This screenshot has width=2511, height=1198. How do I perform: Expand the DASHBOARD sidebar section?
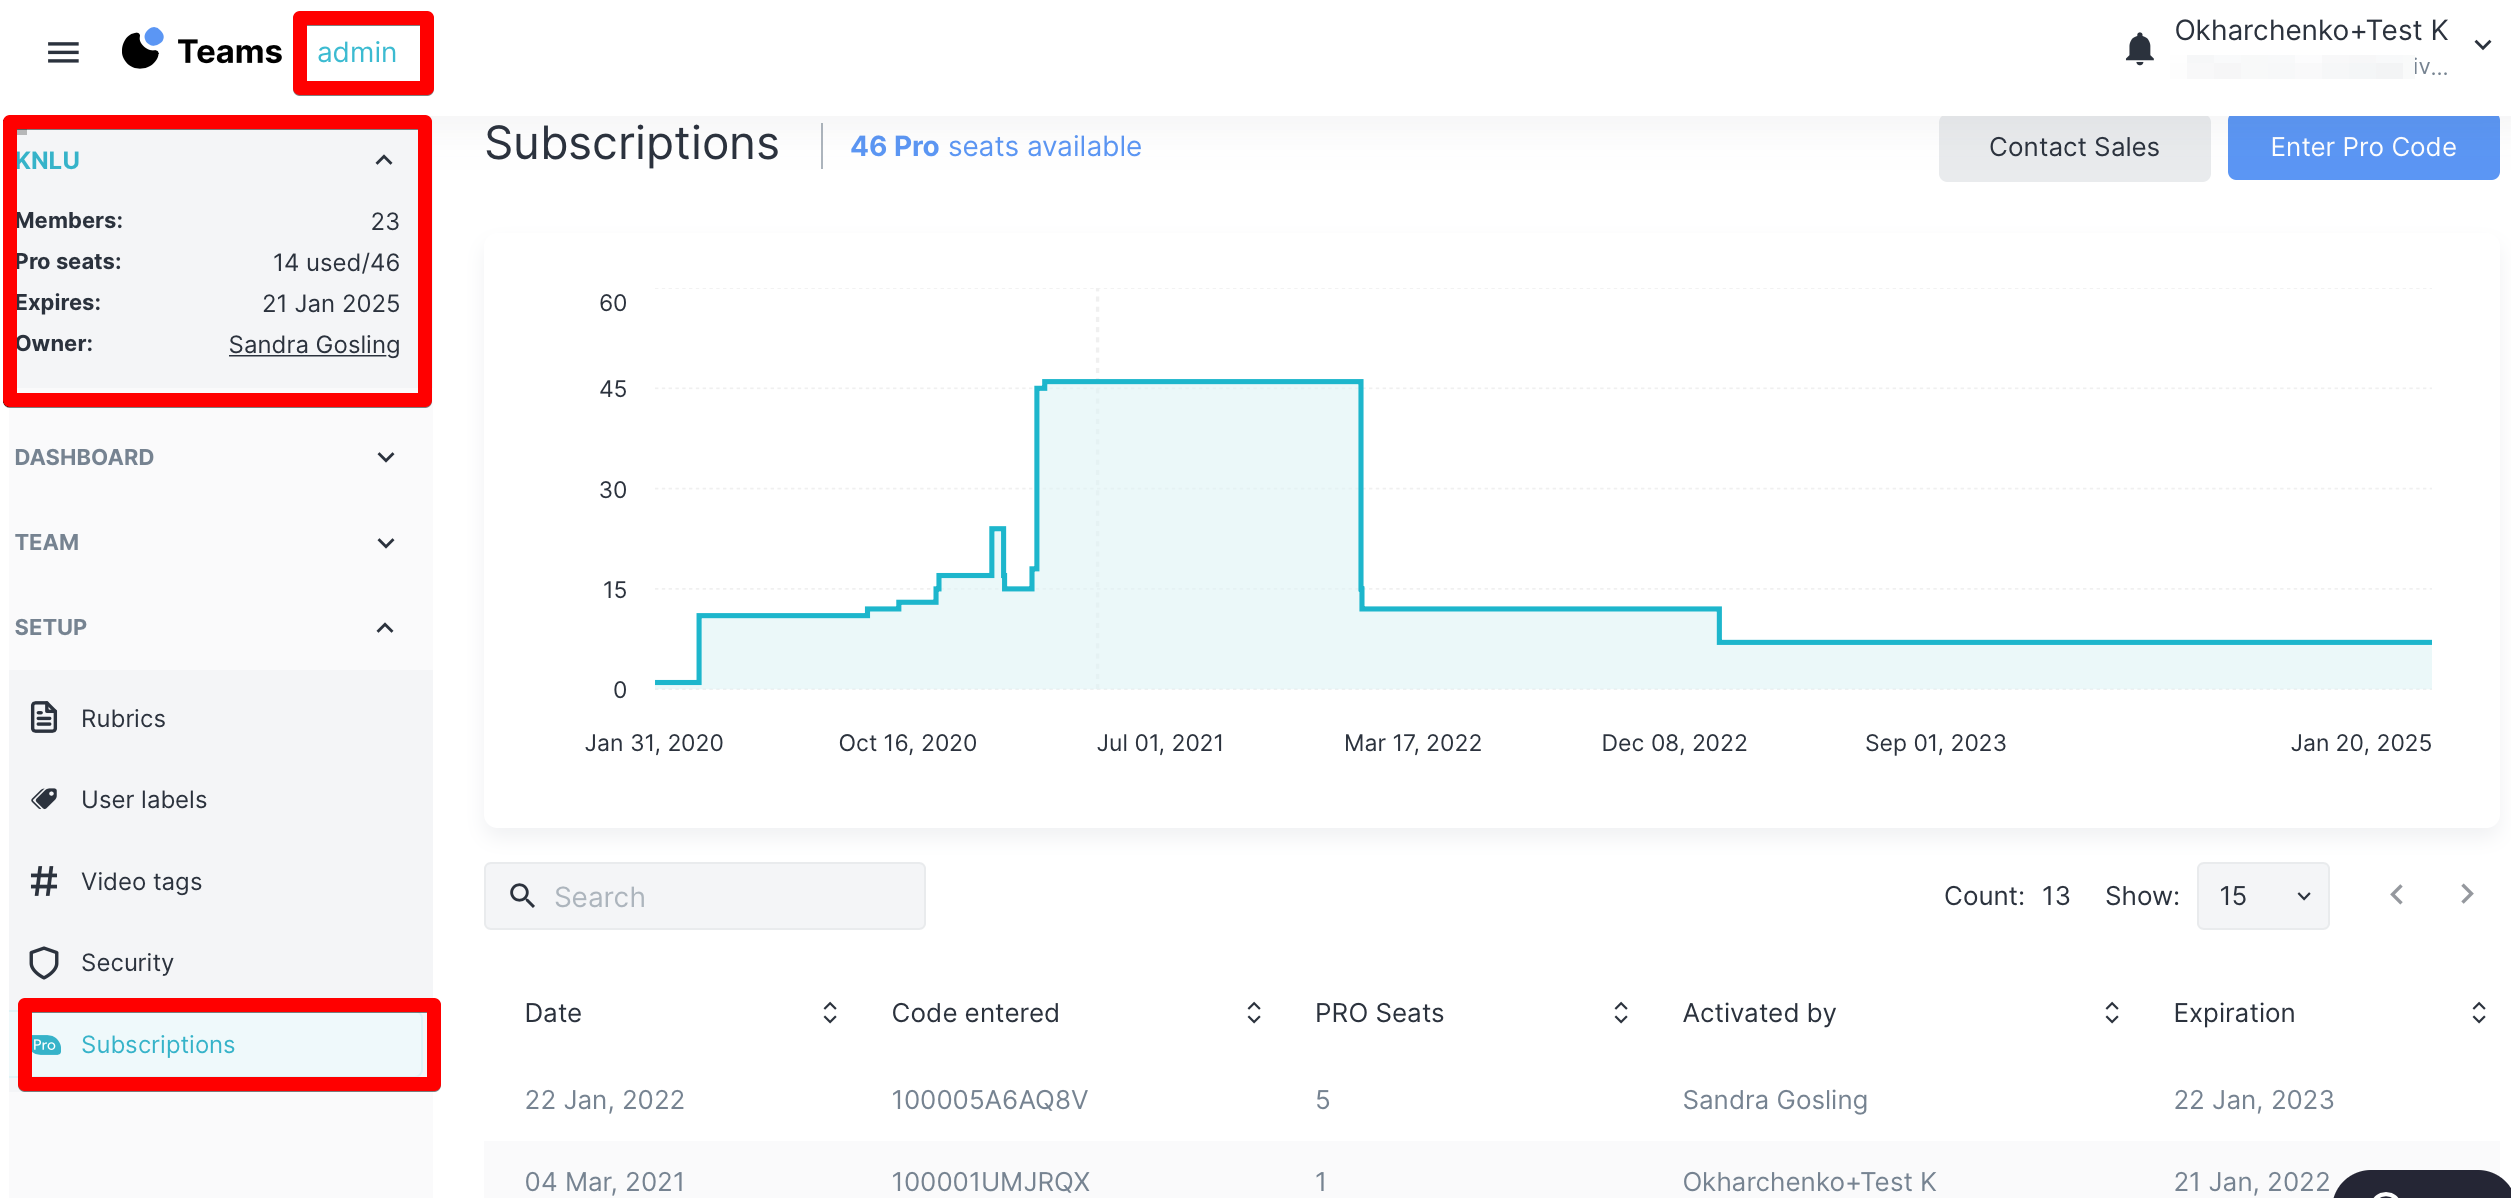[385, 457]
